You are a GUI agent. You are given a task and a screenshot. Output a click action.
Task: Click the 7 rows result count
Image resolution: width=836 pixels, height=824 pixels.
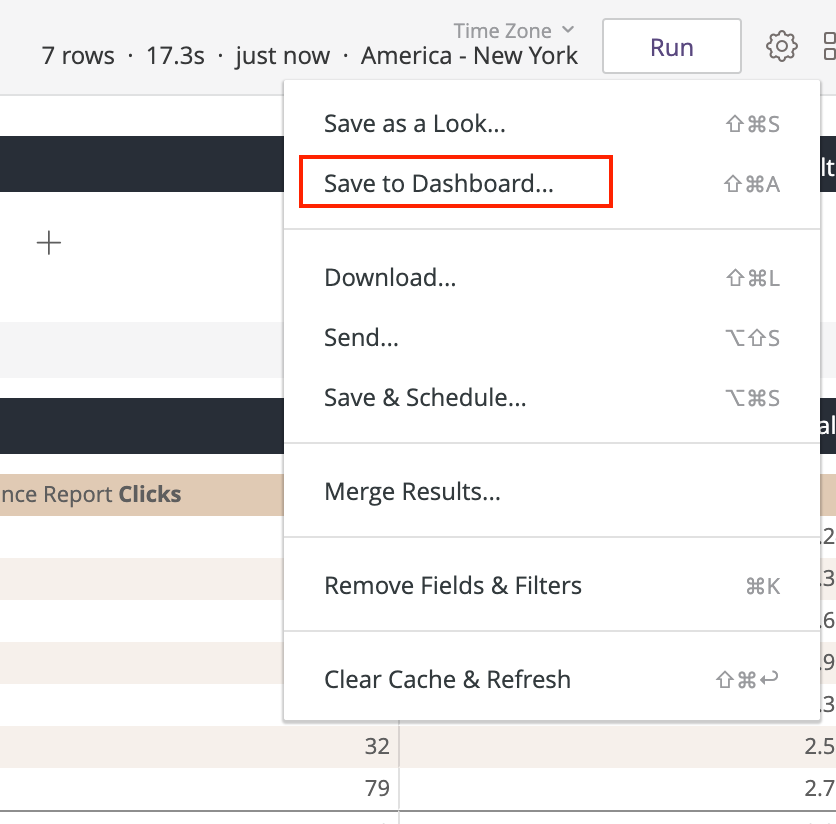click(x=78, y=55)
